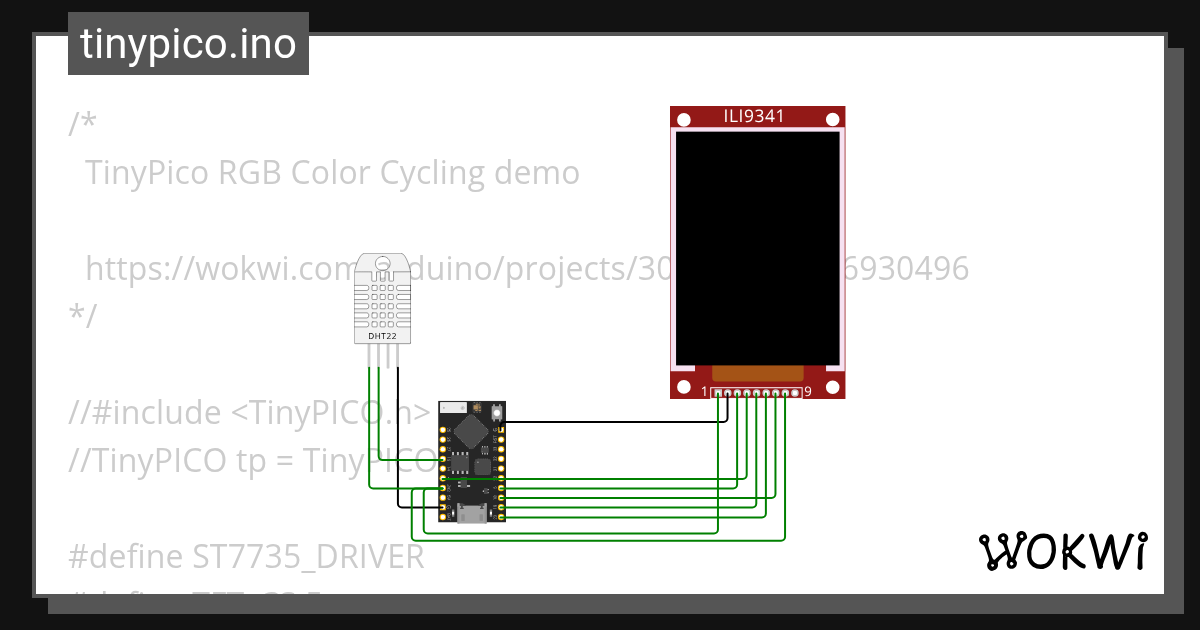Click the DHT22 sensor component
Viewport: 1200px width, 630px height.
(x=382, y=298)
